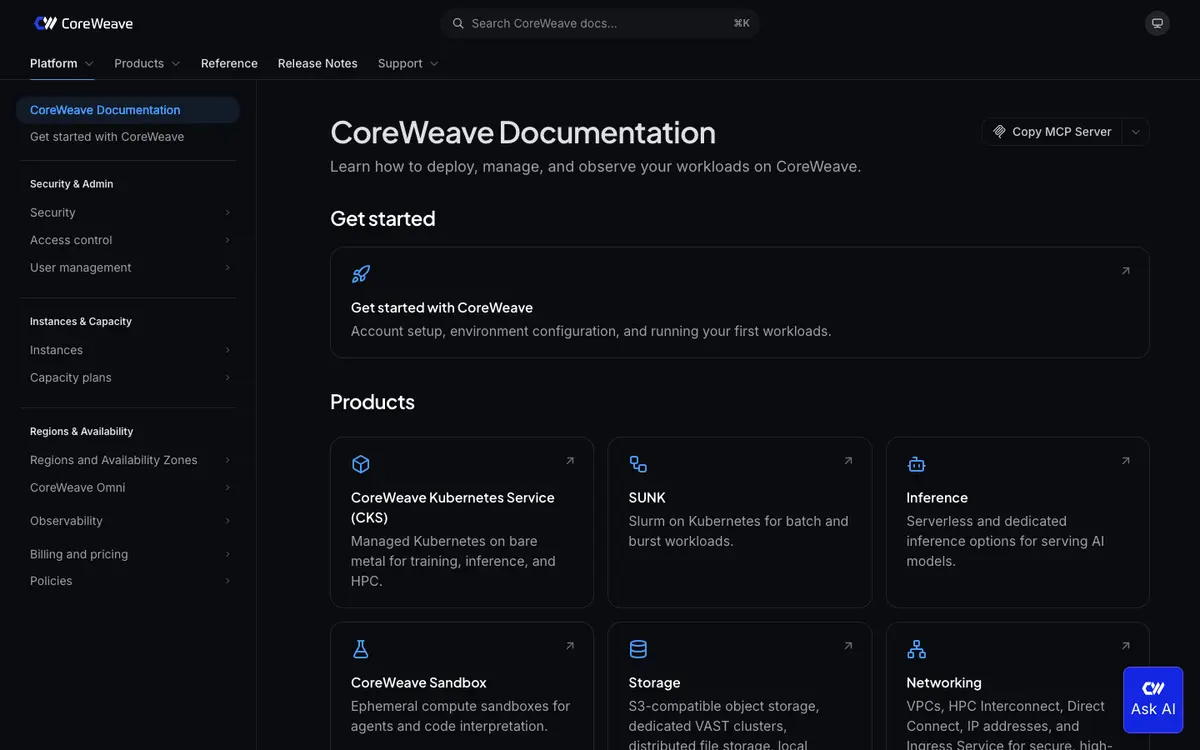
Task: Click the CoreWeave logo in the header
Action: pyautogui.click(x=83, y=23)
